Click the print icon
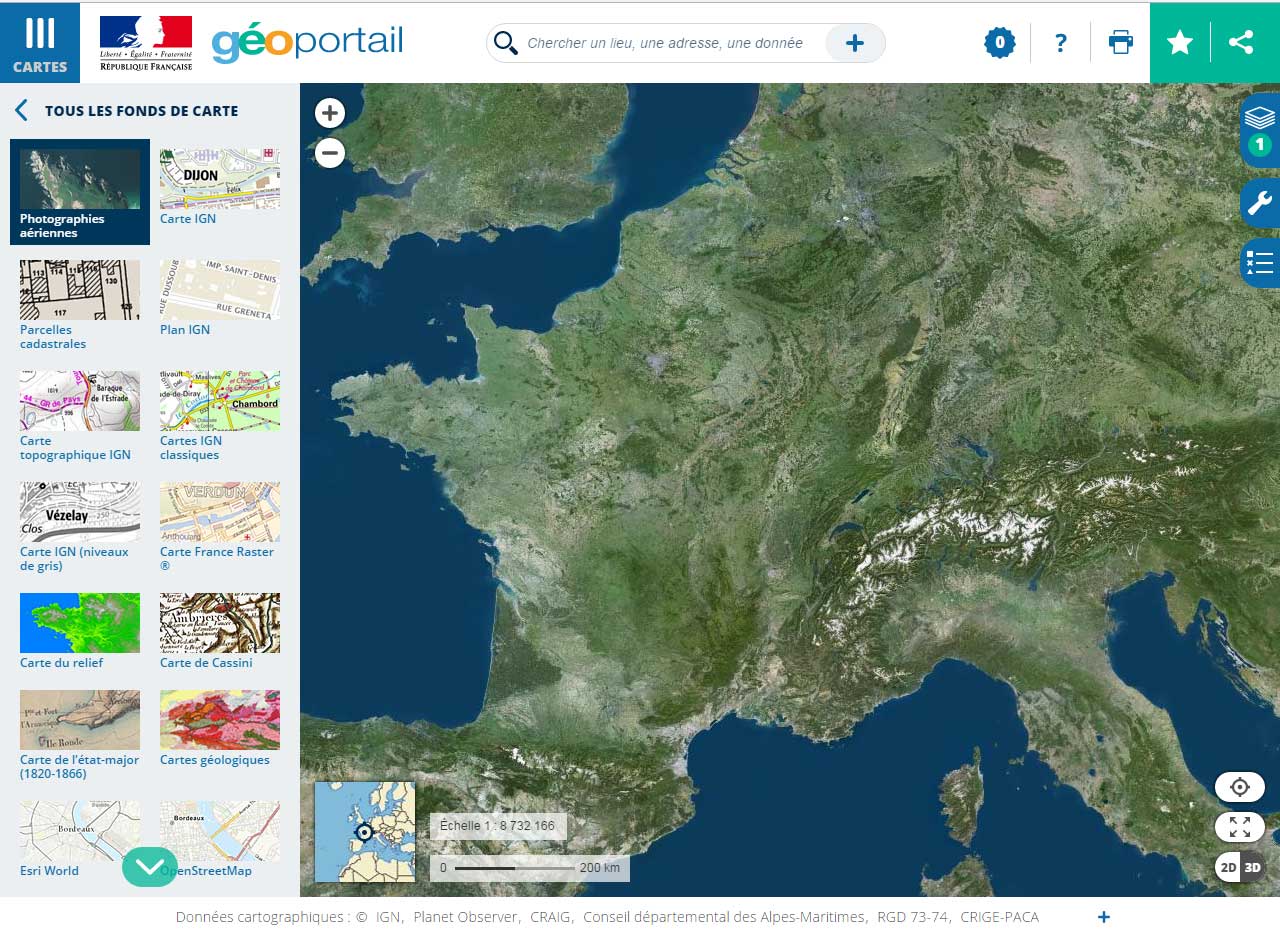 tap(1121, 42)
